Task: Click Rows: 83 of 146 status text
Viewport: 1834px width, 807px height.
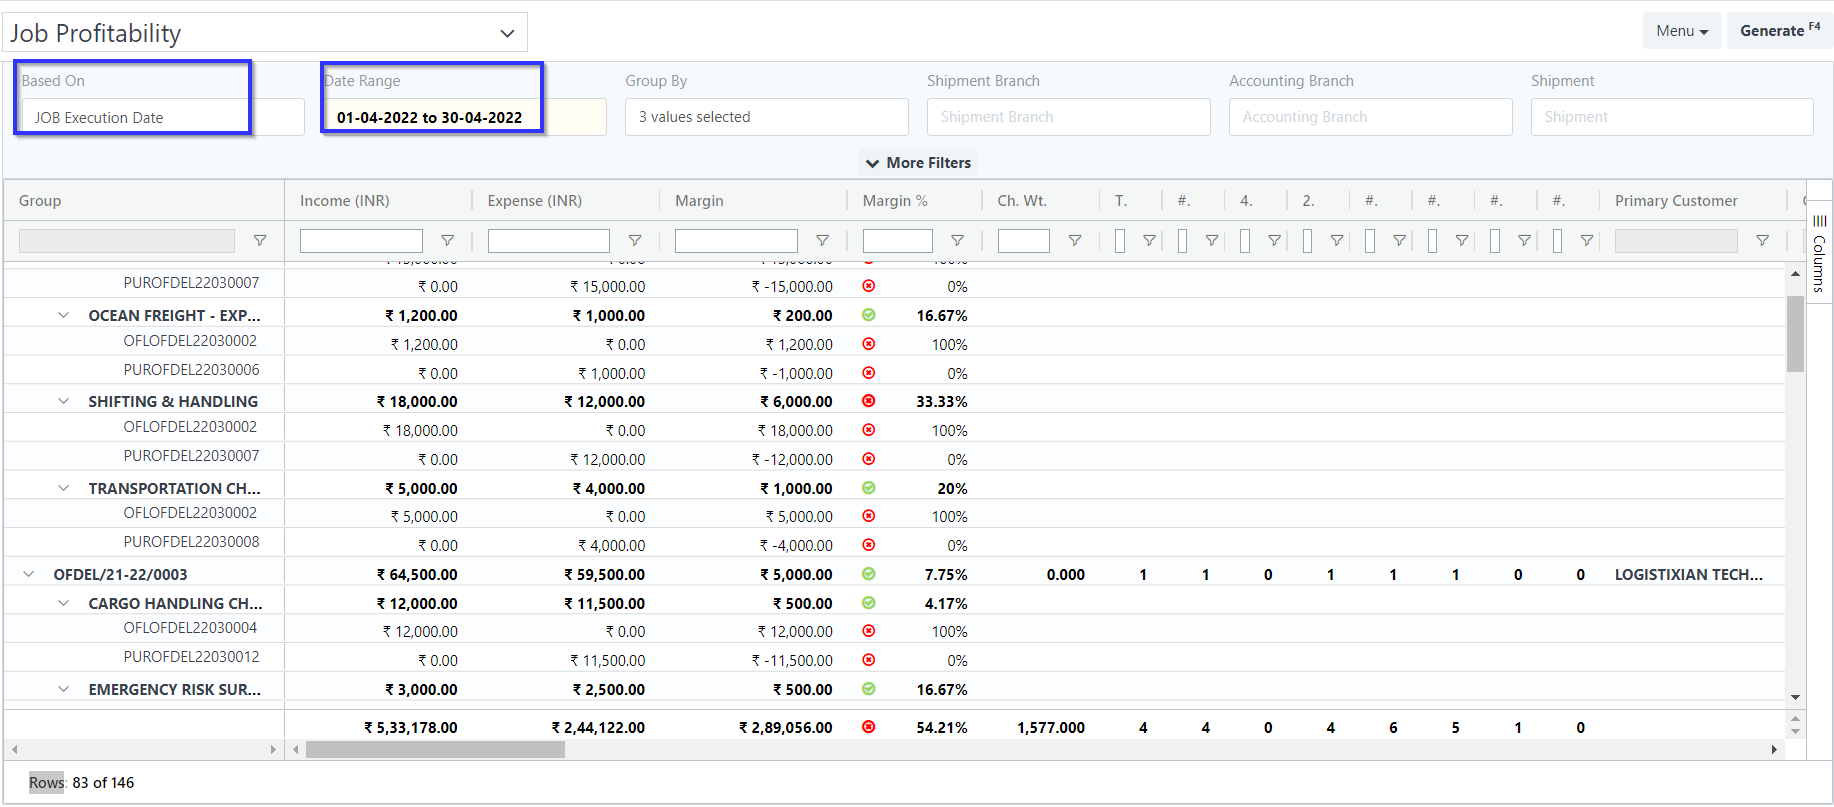Action: point(81,782)
